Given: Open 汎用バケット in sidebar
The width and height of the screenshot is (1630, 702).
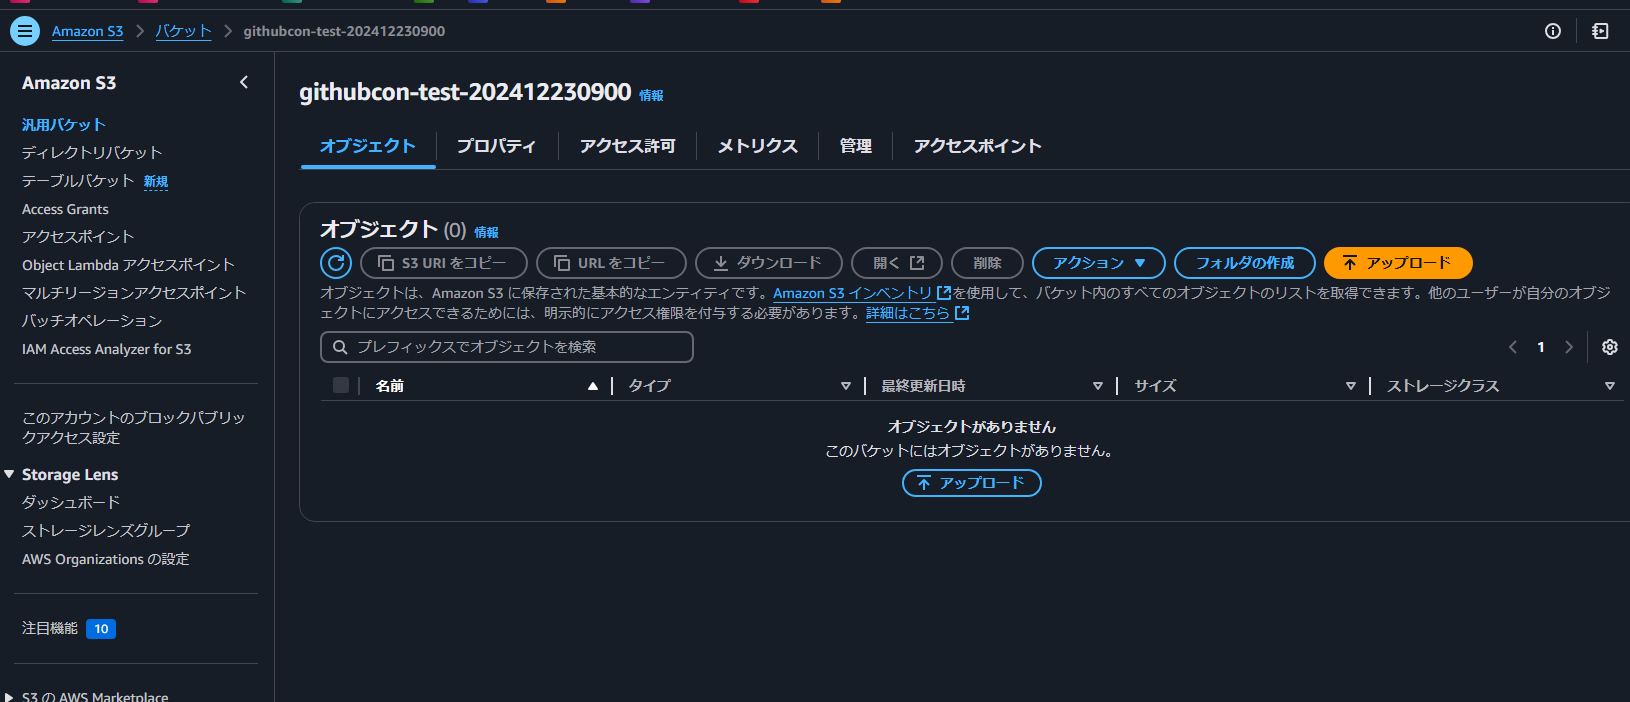Looking at the screenshot, I should 64,125.
